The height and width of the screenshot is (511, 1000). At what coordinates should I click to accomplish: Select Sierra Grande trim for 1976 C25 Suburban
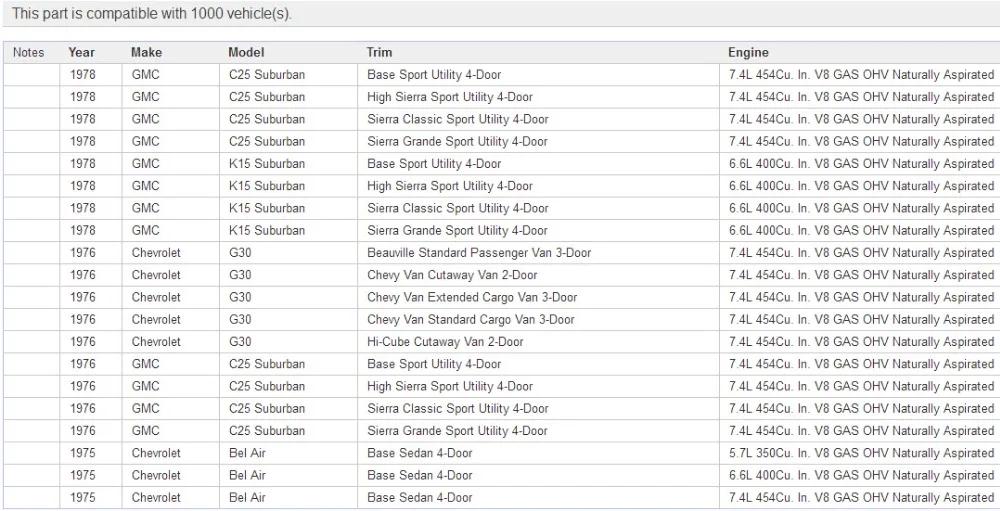(538, 431)
